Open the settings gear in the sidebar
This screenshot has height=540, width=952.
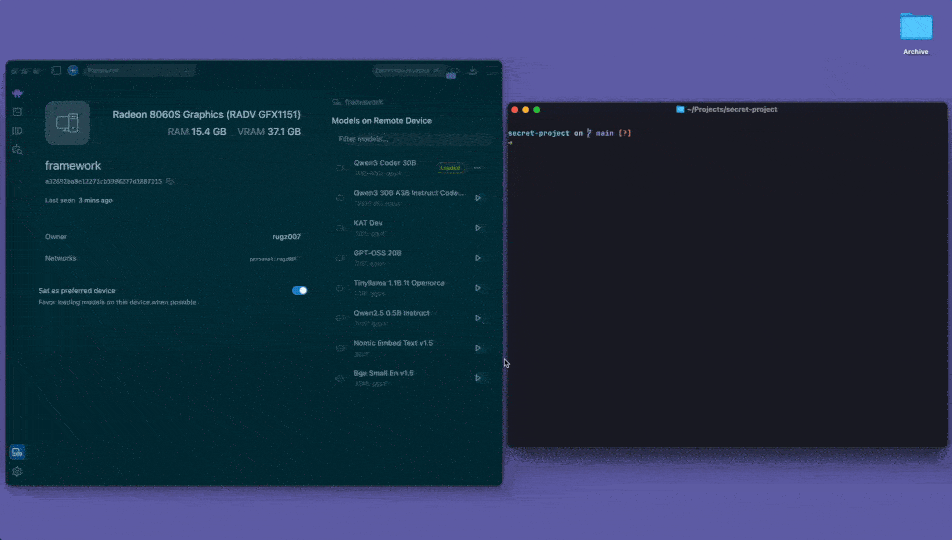tap(17, 471)
